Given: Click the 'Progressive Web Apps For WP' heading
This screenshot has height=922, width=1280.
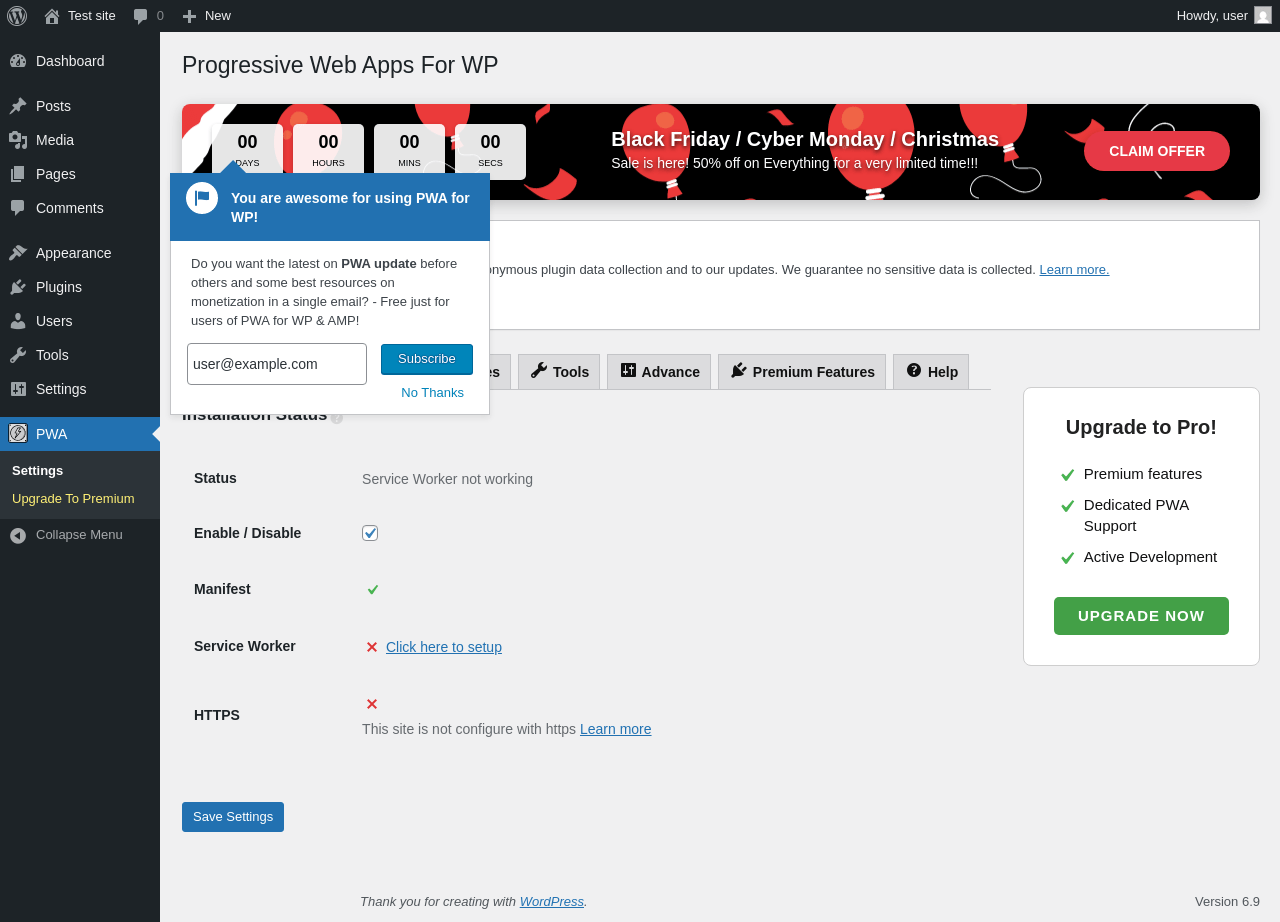Looking at the screenshot, I should 340,65.
